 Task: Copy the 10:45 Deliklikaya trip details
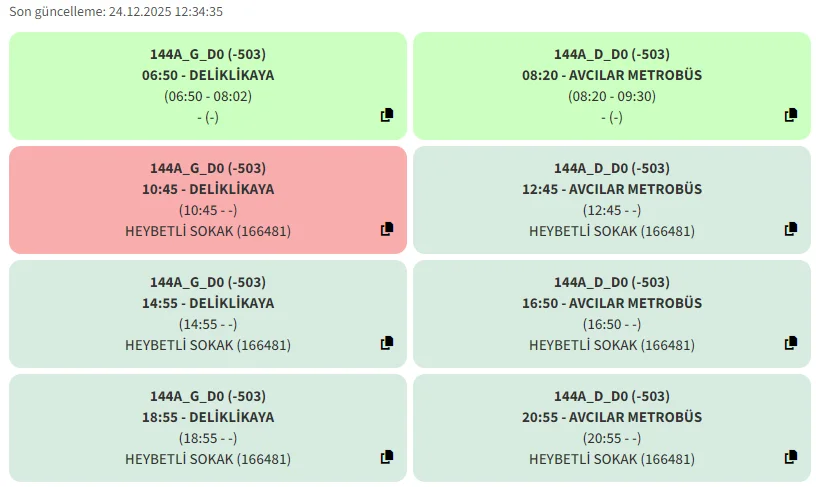click(387, 229)
